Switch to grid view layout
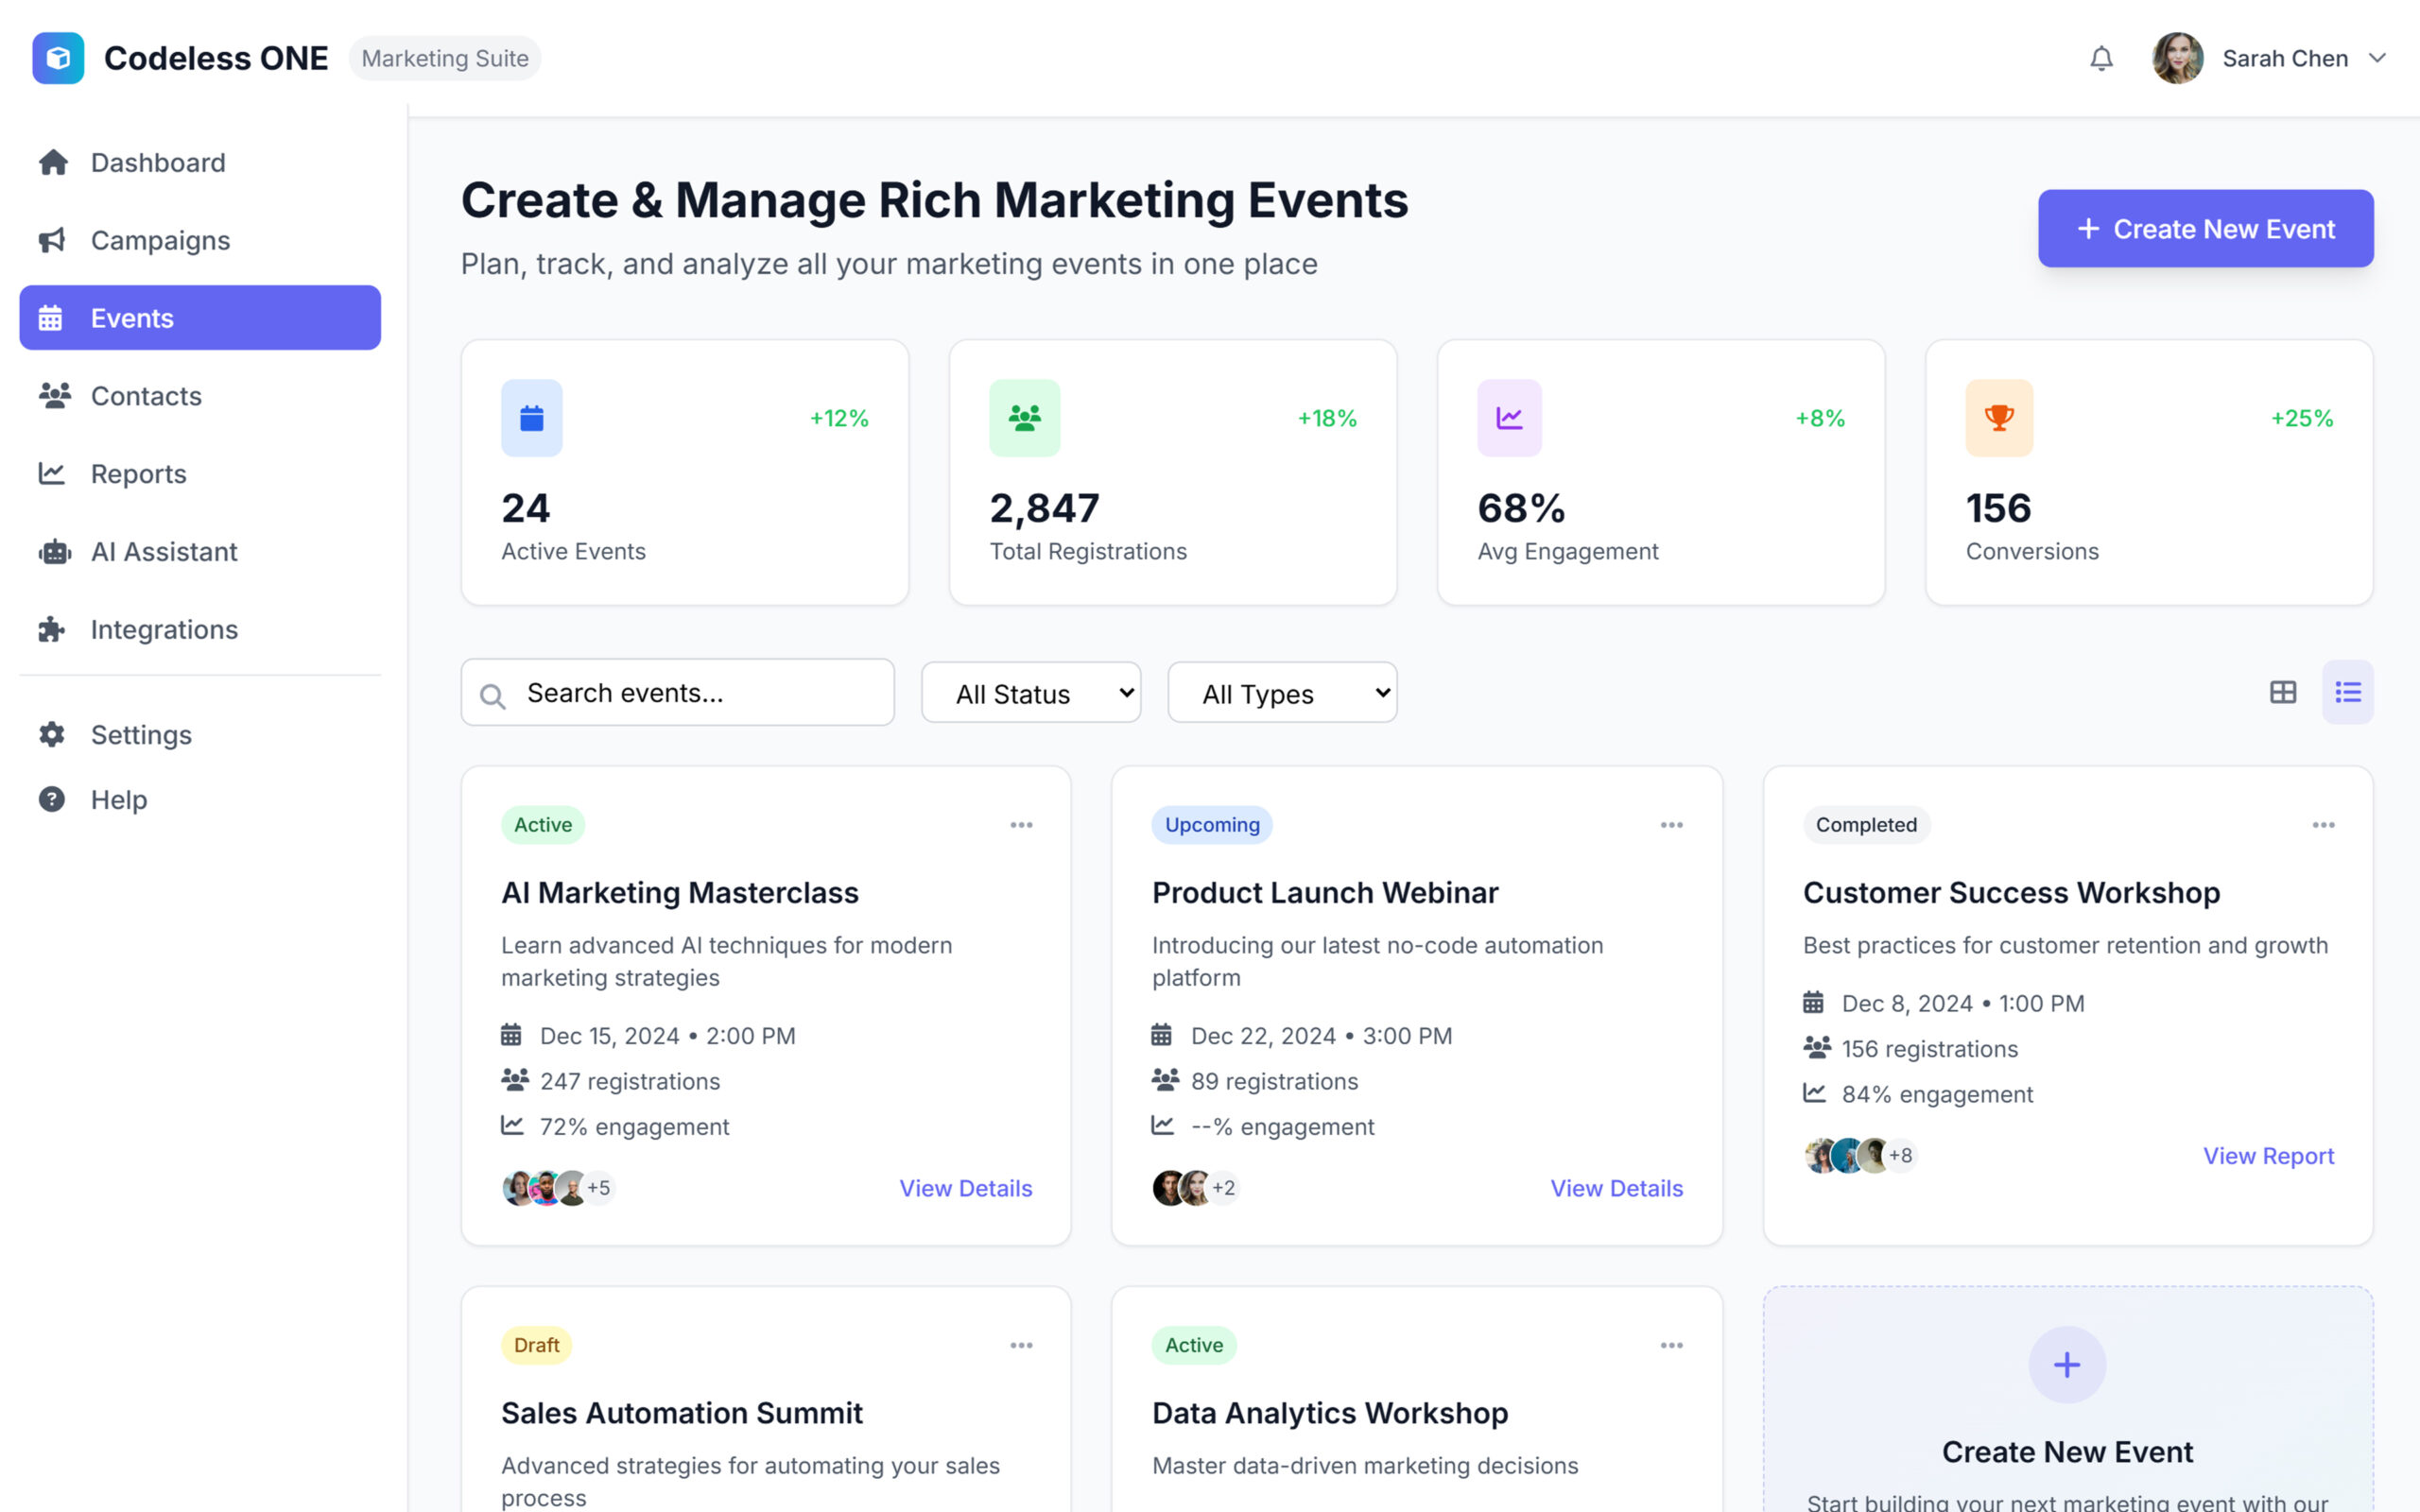Image resolution: width=2420 pixels, height=1512 pixels. [x=2283, y=692]
